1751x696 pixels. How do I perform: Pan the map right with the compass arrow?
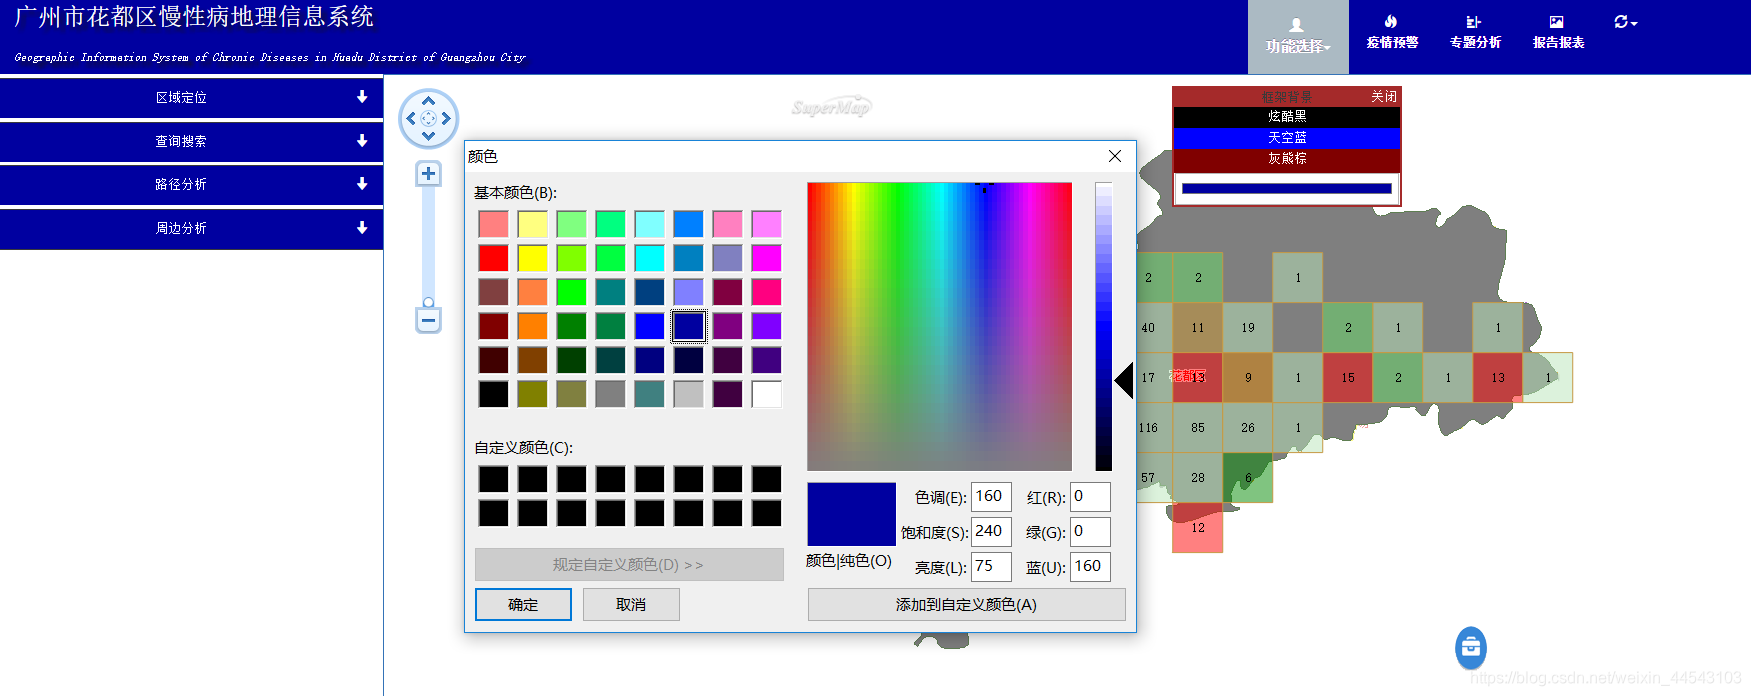[x=446, y=118]
